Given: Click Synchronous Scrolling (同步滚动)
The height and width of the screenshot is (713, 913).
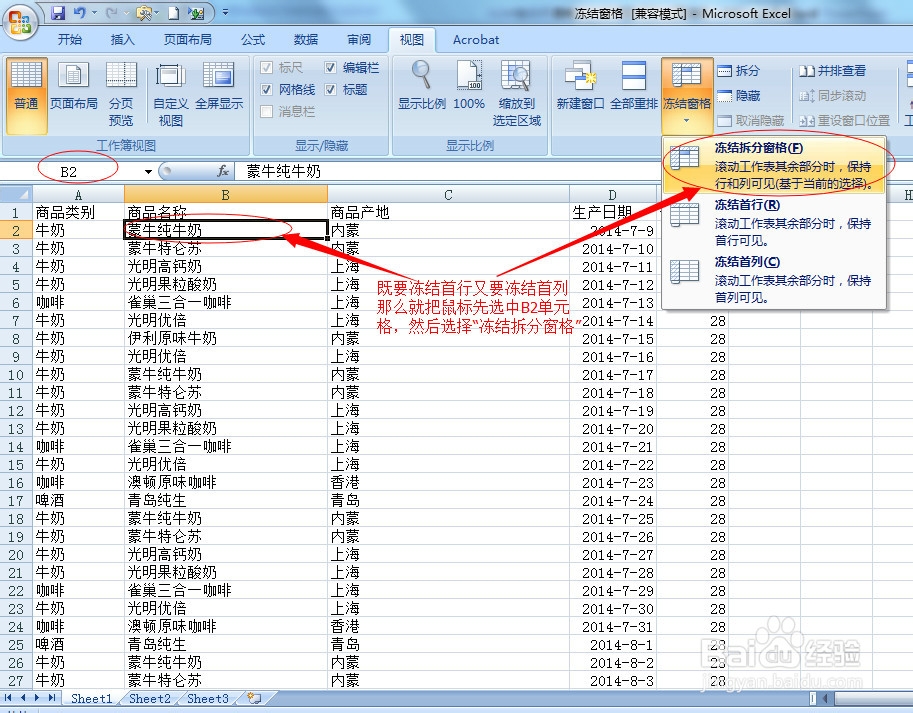Looking at the screenshot, I should pos(833,95).
